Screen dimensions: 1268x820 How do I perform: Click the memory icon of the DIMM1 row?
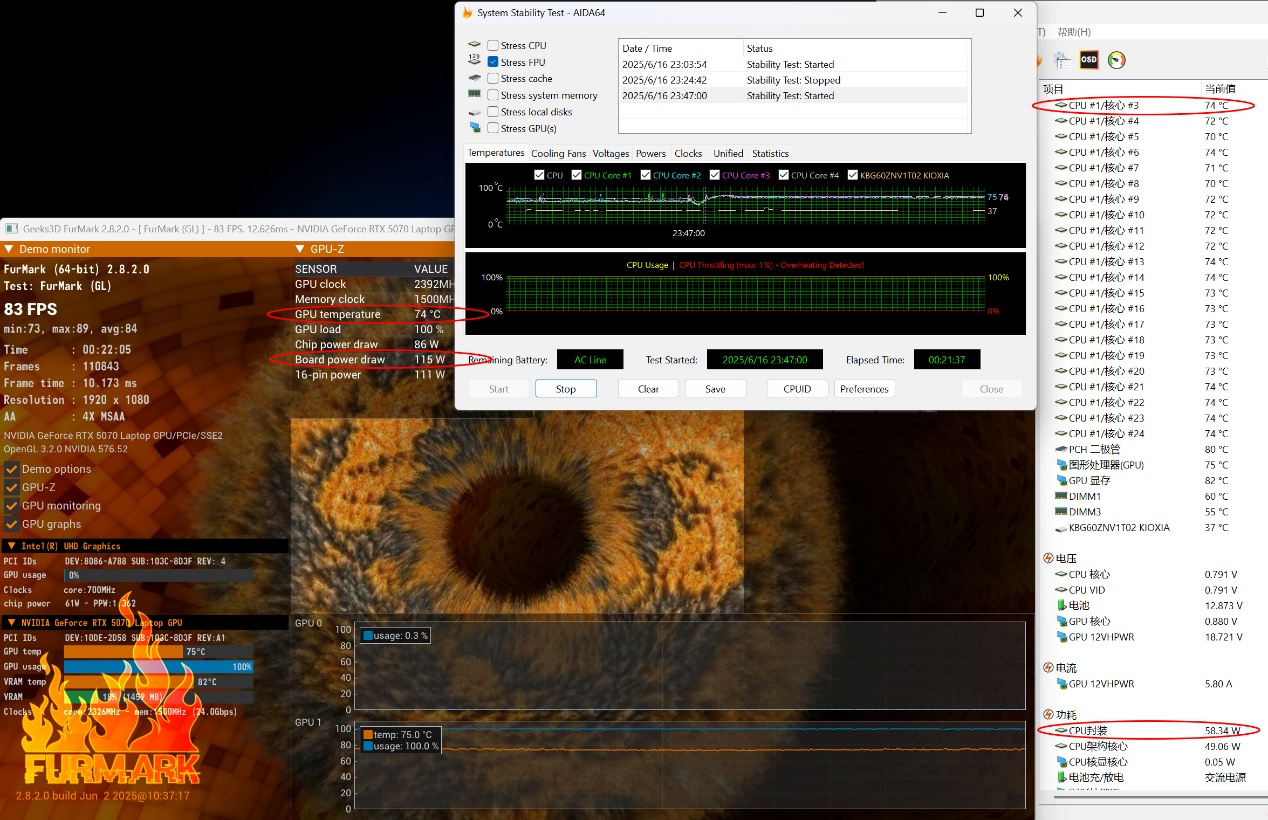pyautogui.click(x=1061, y=496)
